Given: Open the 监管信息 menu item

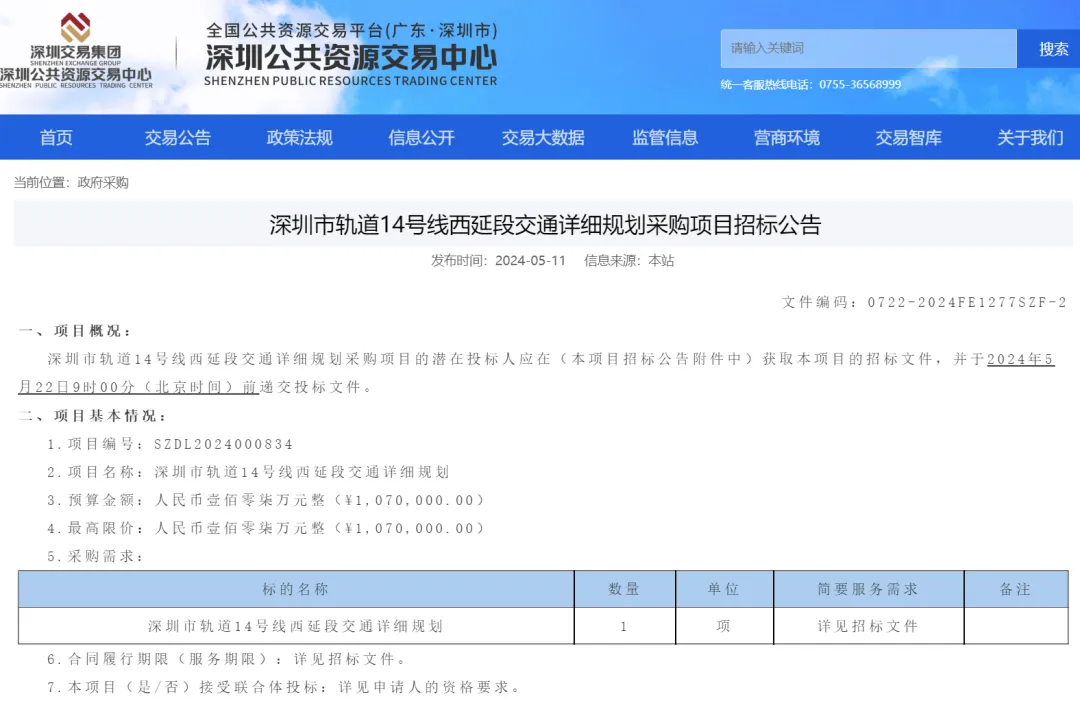Looking at the screenshot, I should click(665, 138).
